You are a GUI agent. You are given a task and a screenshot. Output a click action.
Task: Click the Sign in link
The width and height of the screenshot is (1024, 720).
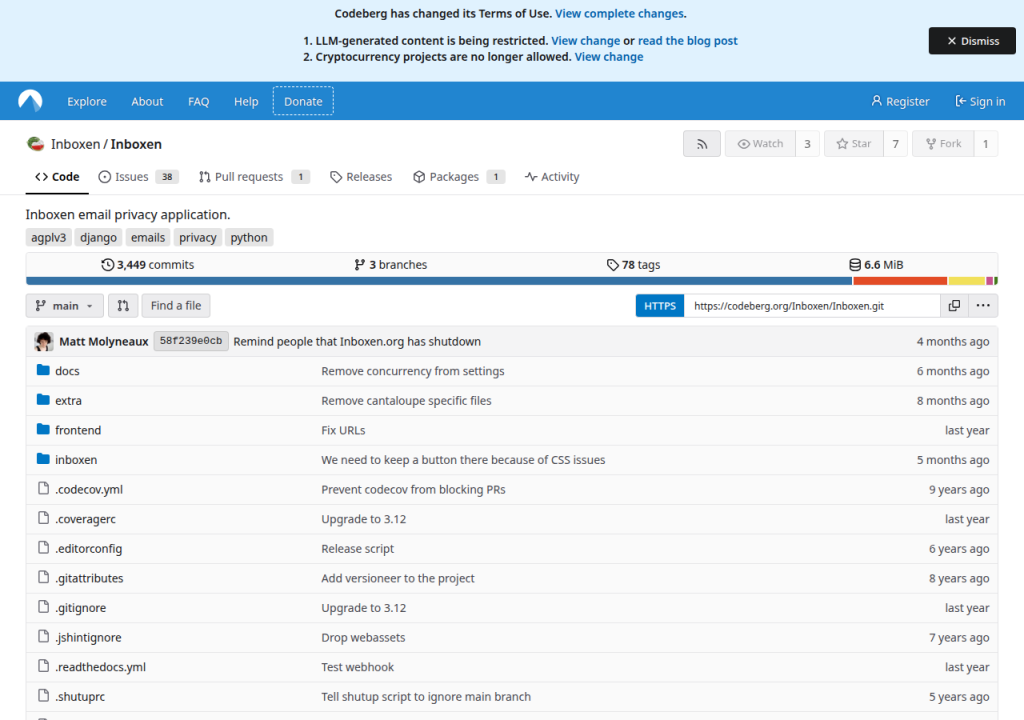pyautogui.click(x=980, y=101)
